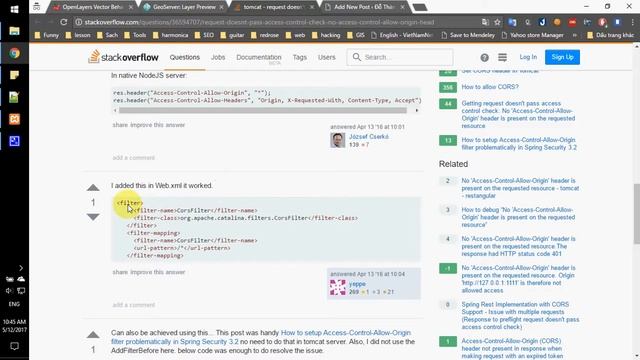Click the code block horizontal scrollbar
This screenshot has width=640, height=360.
tap(262, 110)
